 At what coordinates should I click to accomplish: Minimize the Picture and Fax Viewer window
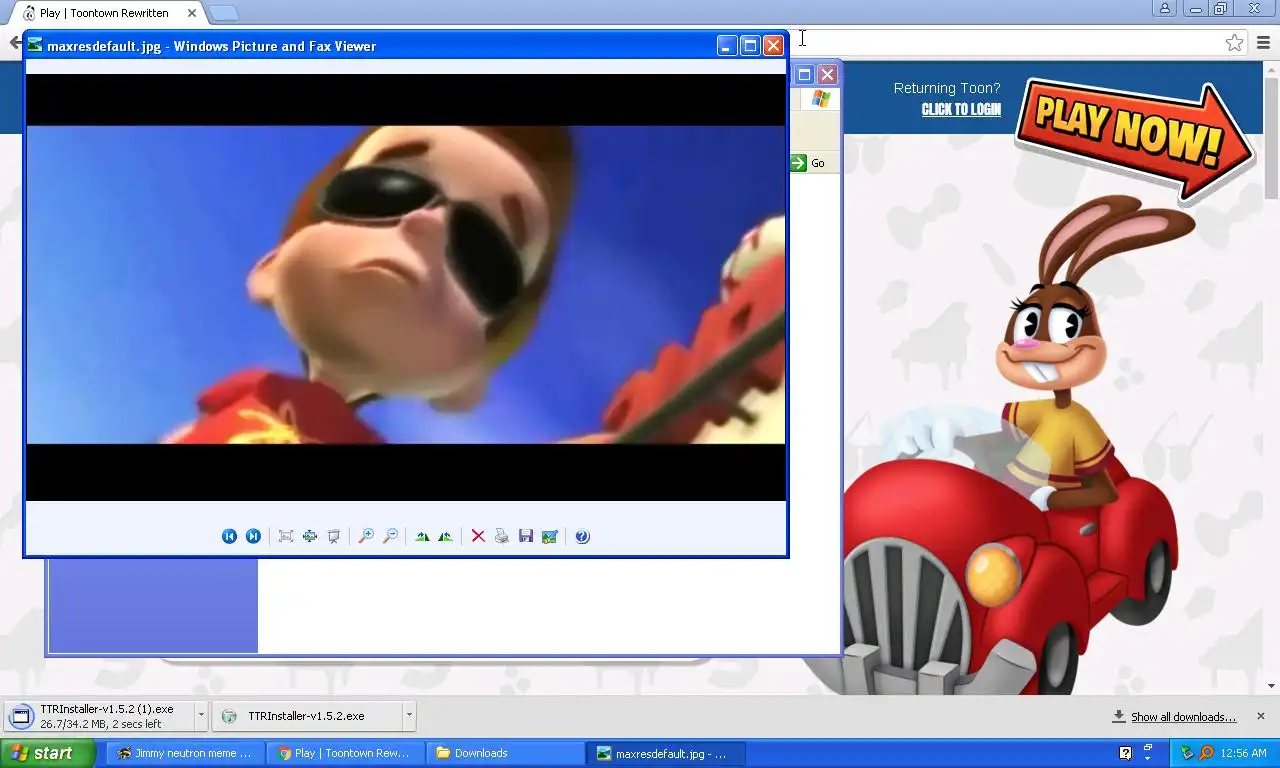727,46
